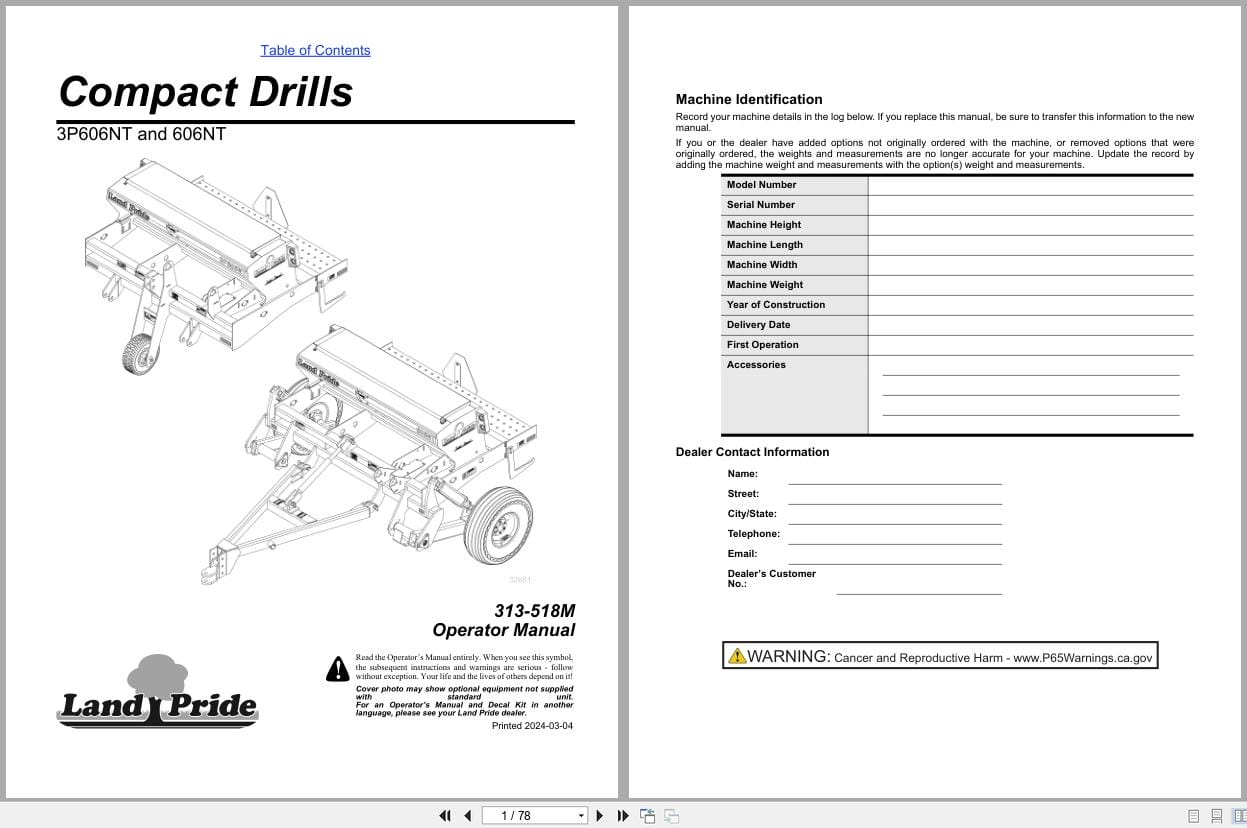Go to the first page

click(445, 816)
